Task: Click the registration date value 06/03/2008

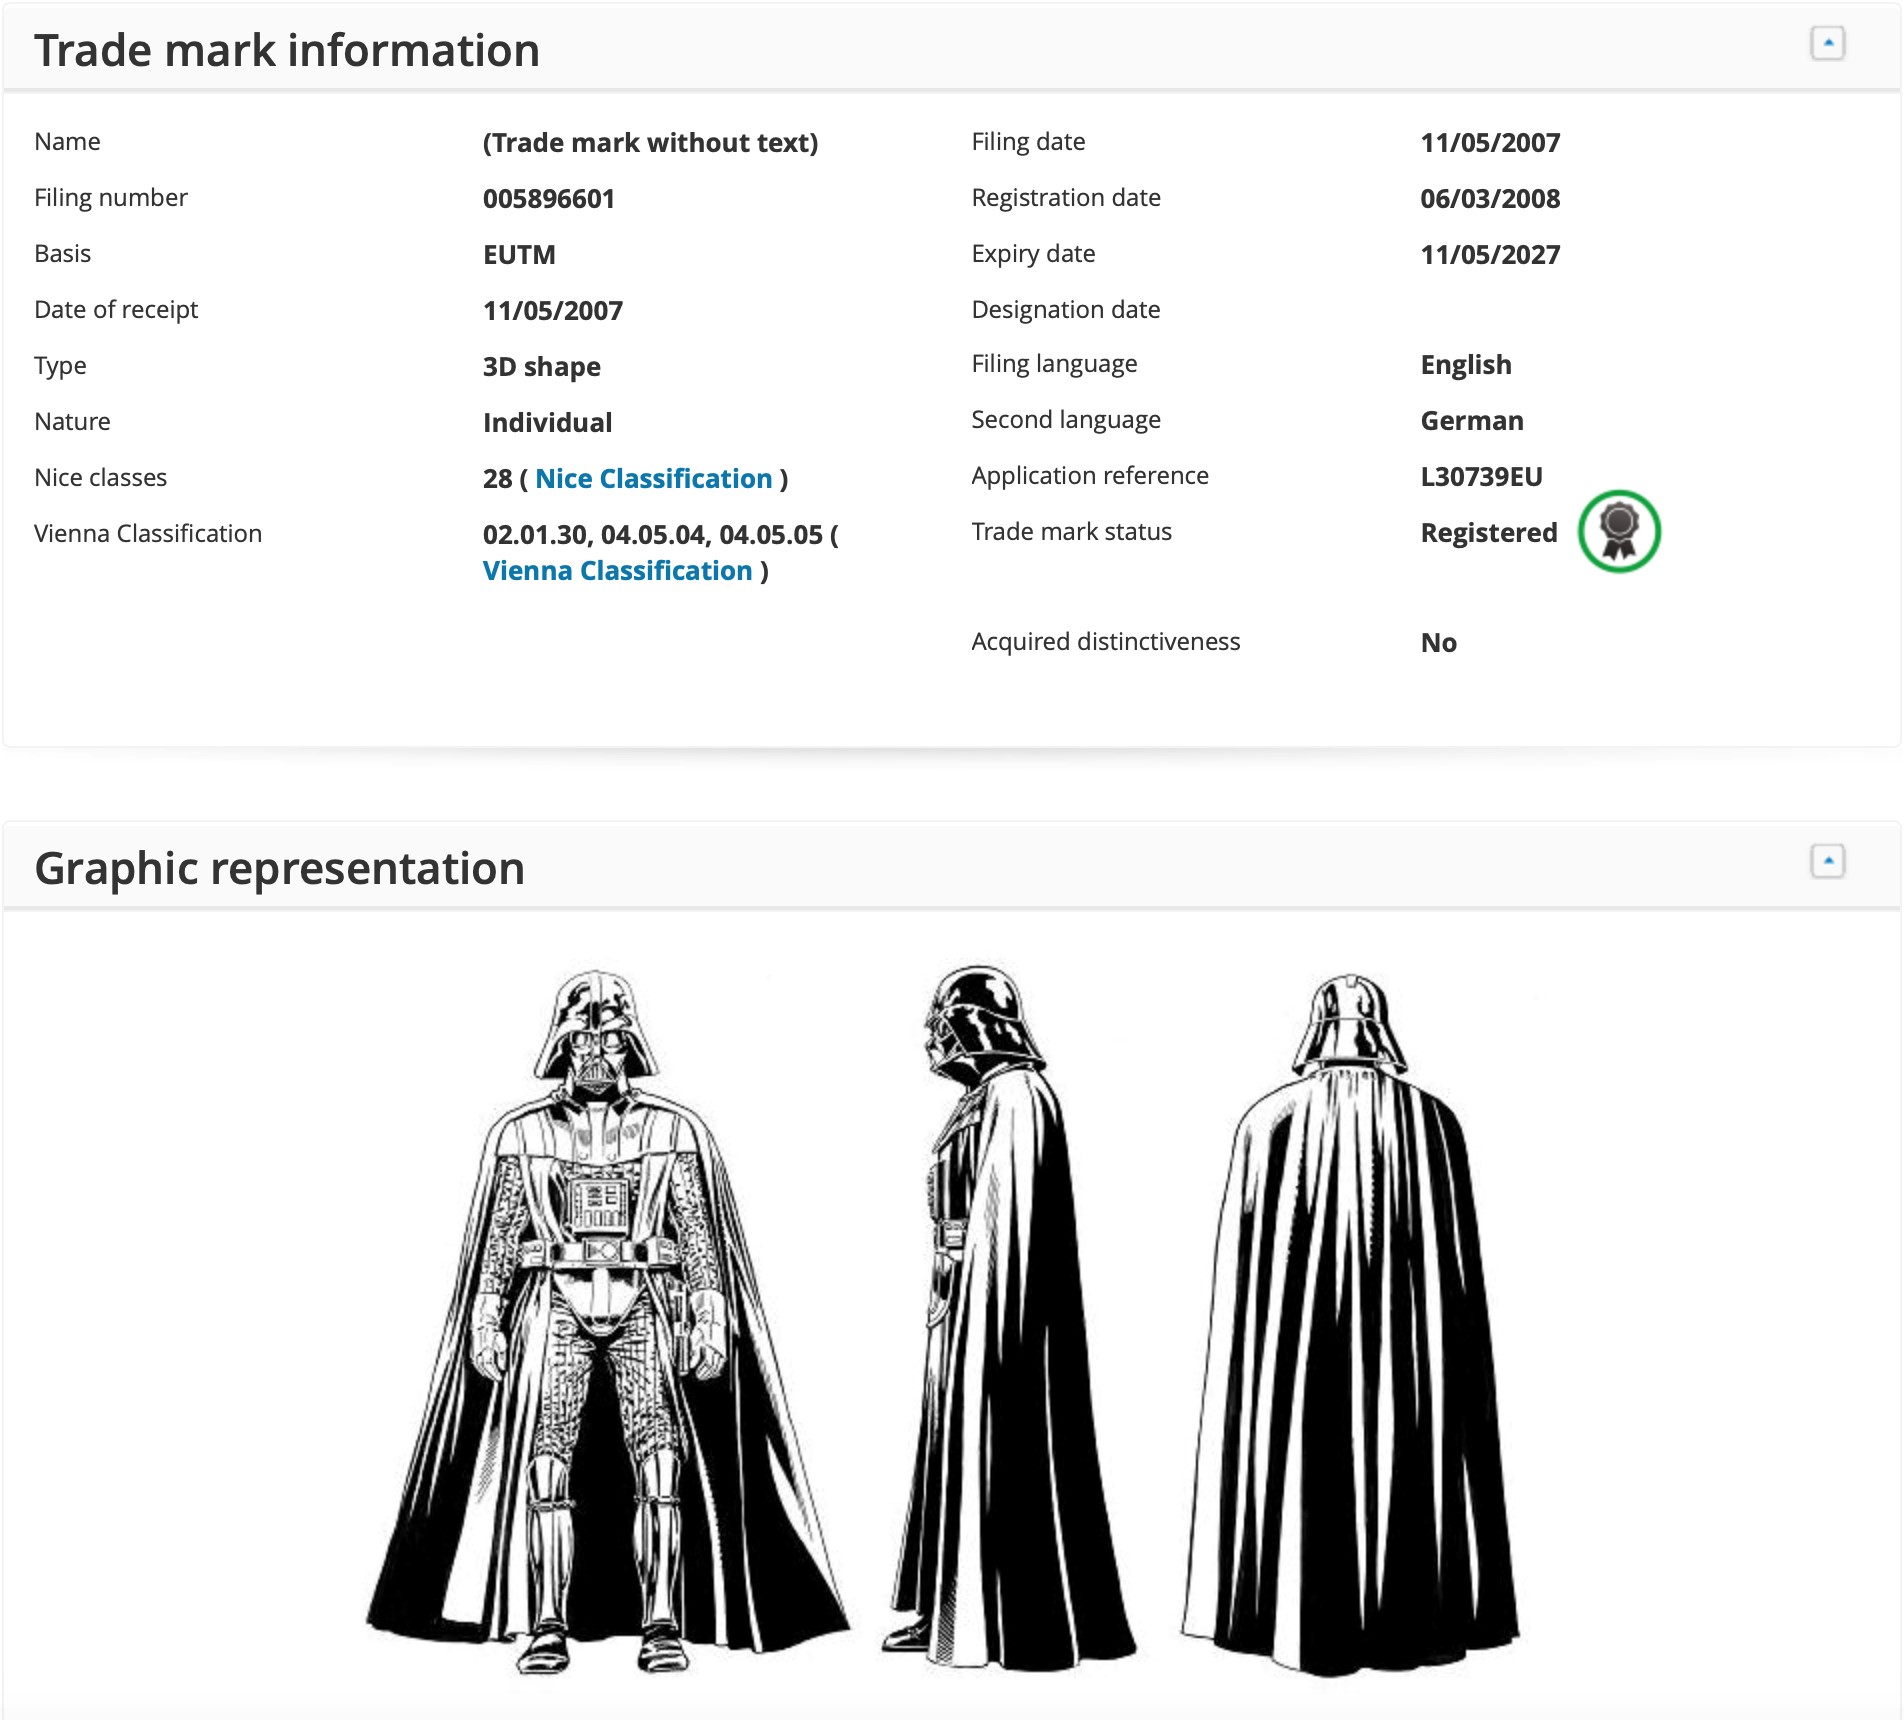Action: (x=1489, y=199)
